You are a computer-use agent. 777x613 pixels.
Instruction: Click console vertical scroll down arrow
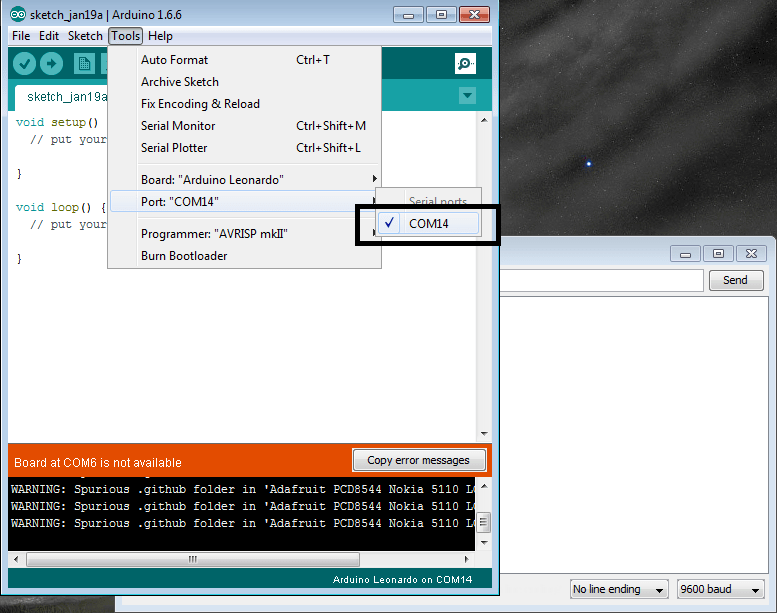tap(484, 543)
